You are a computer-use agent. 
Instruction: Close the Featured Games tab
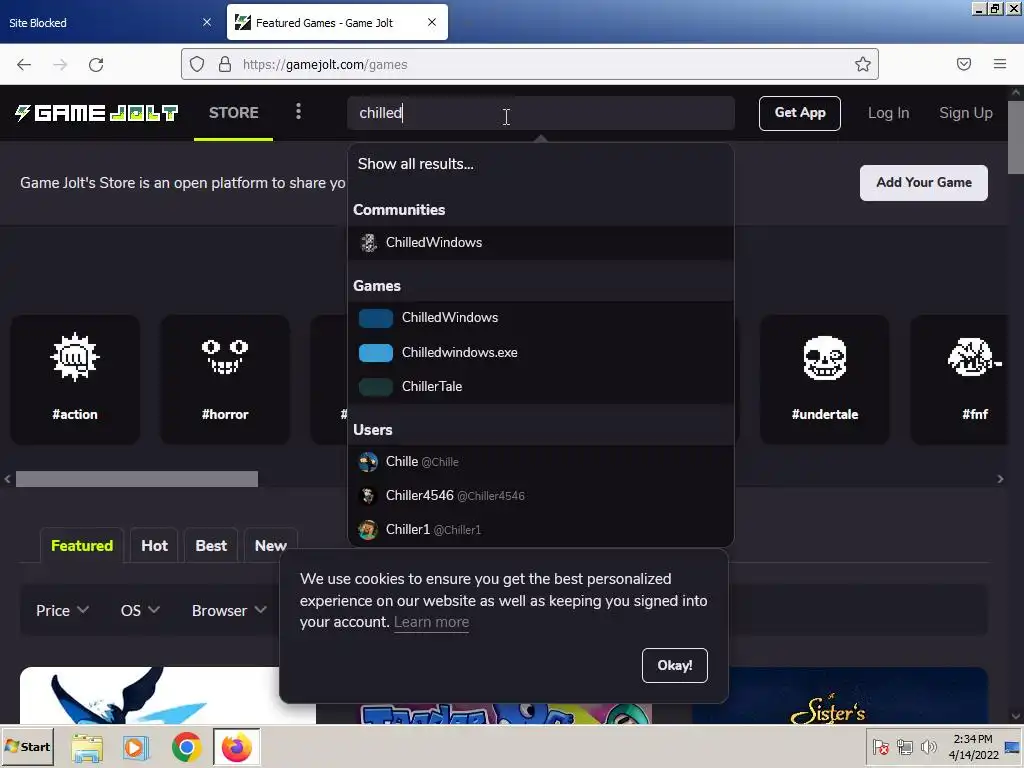432,22
